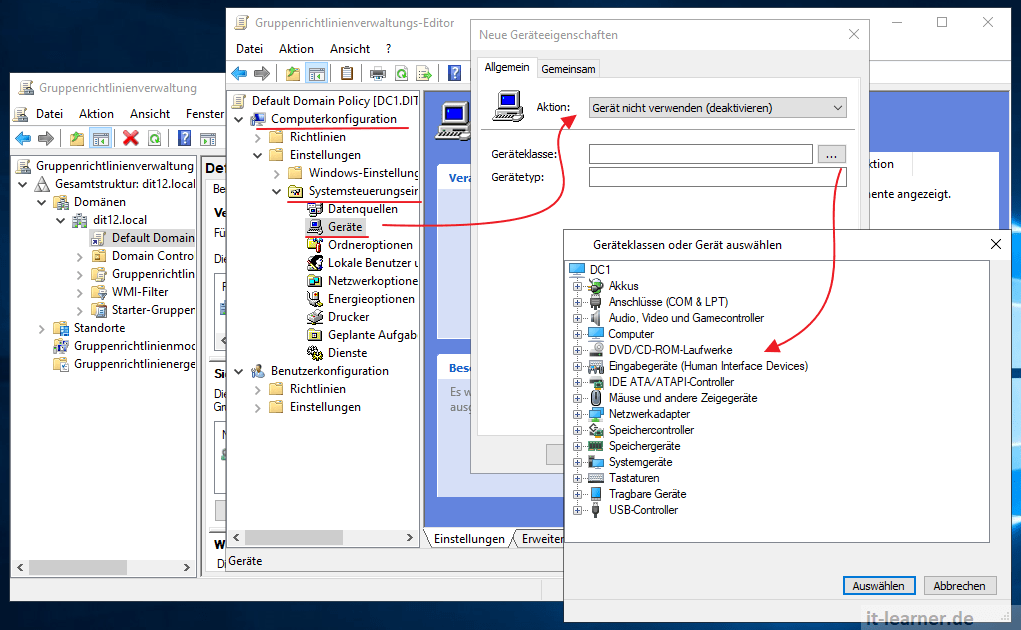Select Netzwerkadapter device class
The image size is (1021, 630).
coord(649,414)
